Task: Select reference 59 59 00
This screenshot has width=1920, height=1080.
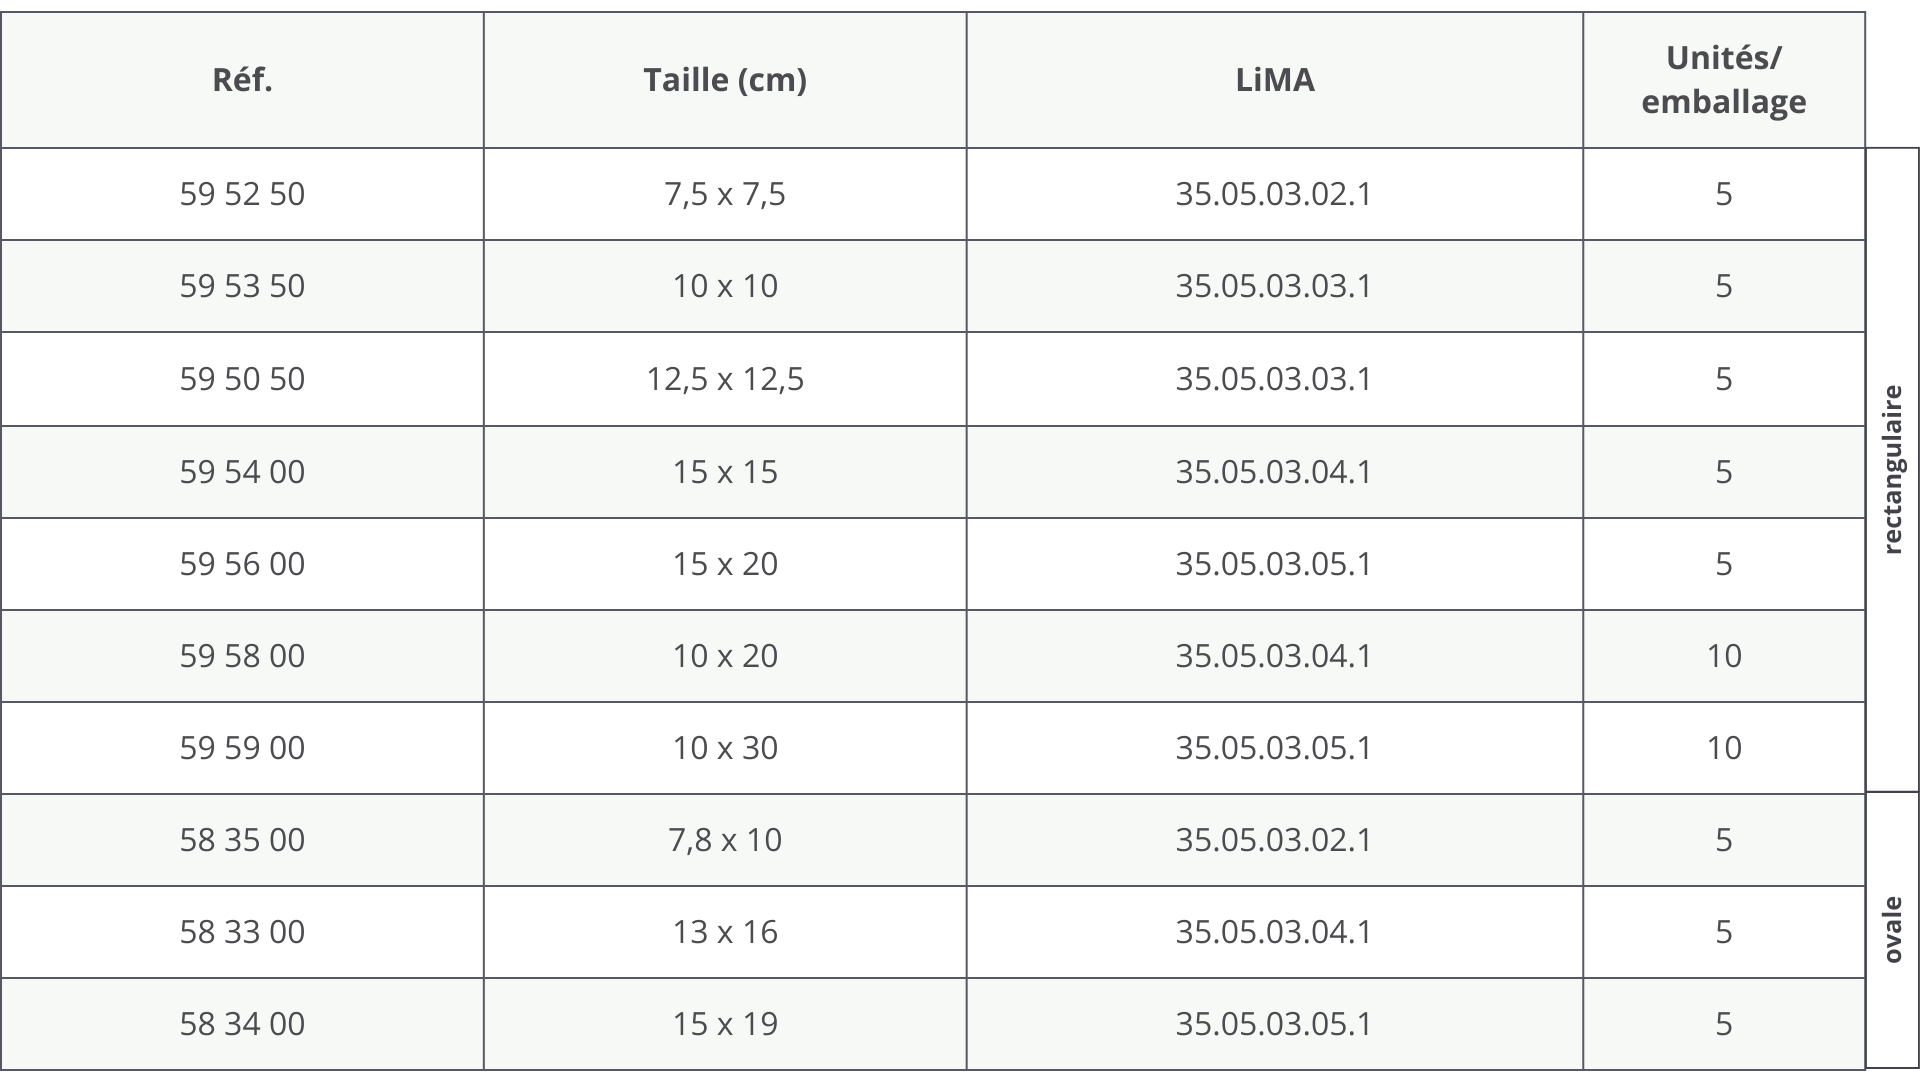Action: point(242,748)
